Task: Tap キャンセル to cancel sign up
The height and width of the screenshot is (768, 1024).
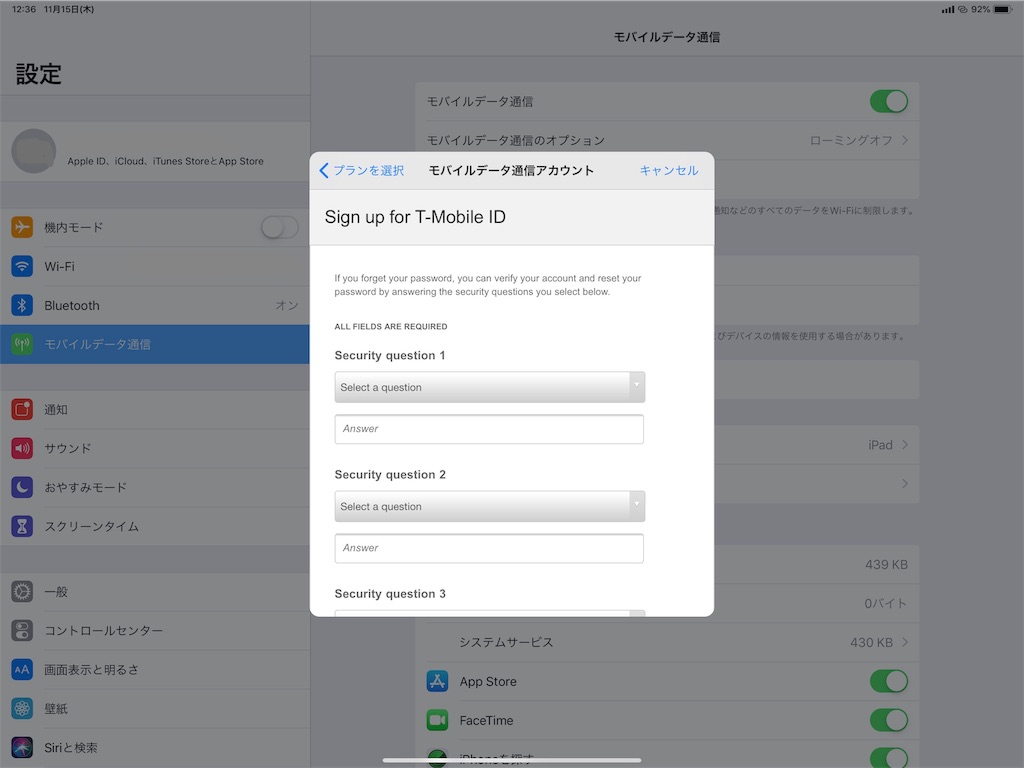Action: 669,170
